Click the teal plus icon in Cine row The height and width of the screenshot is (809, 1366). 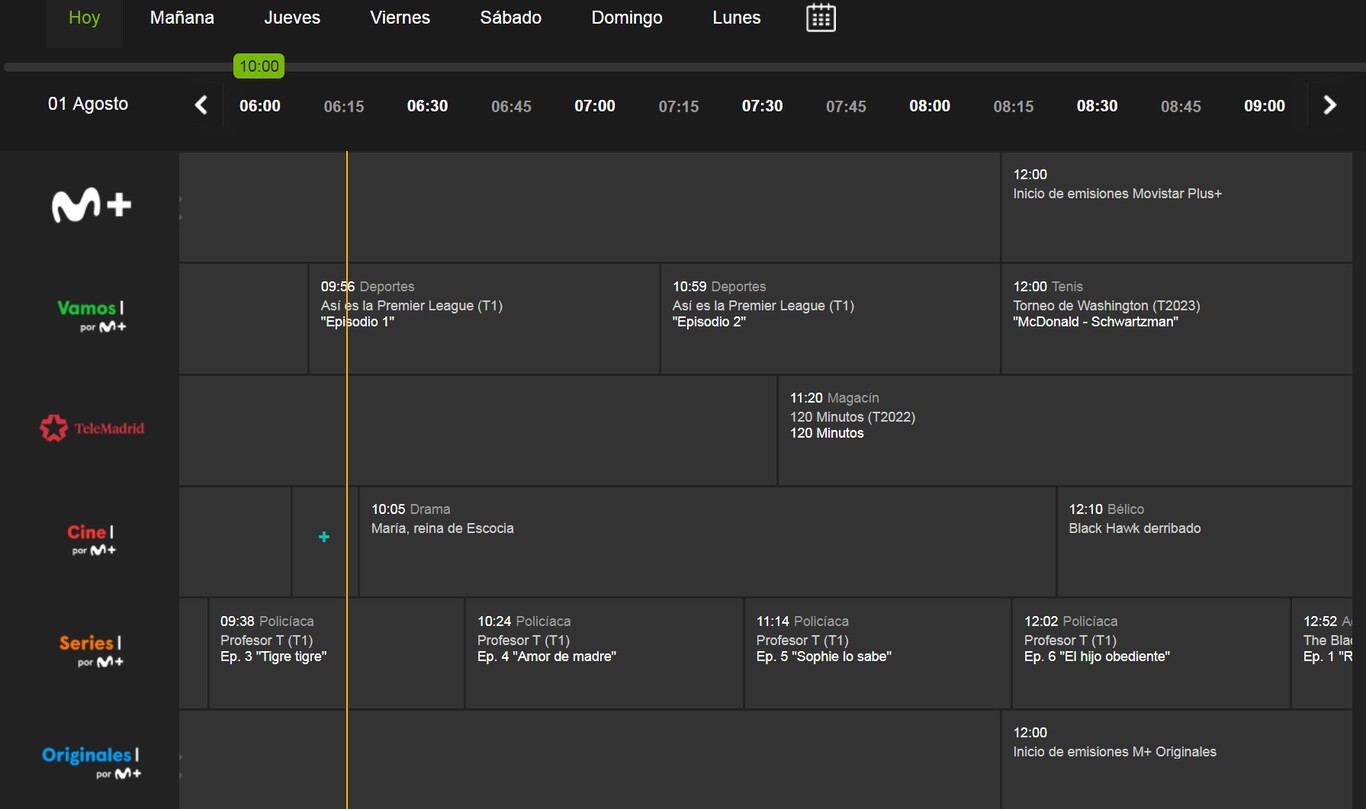(x=324, y=537)
